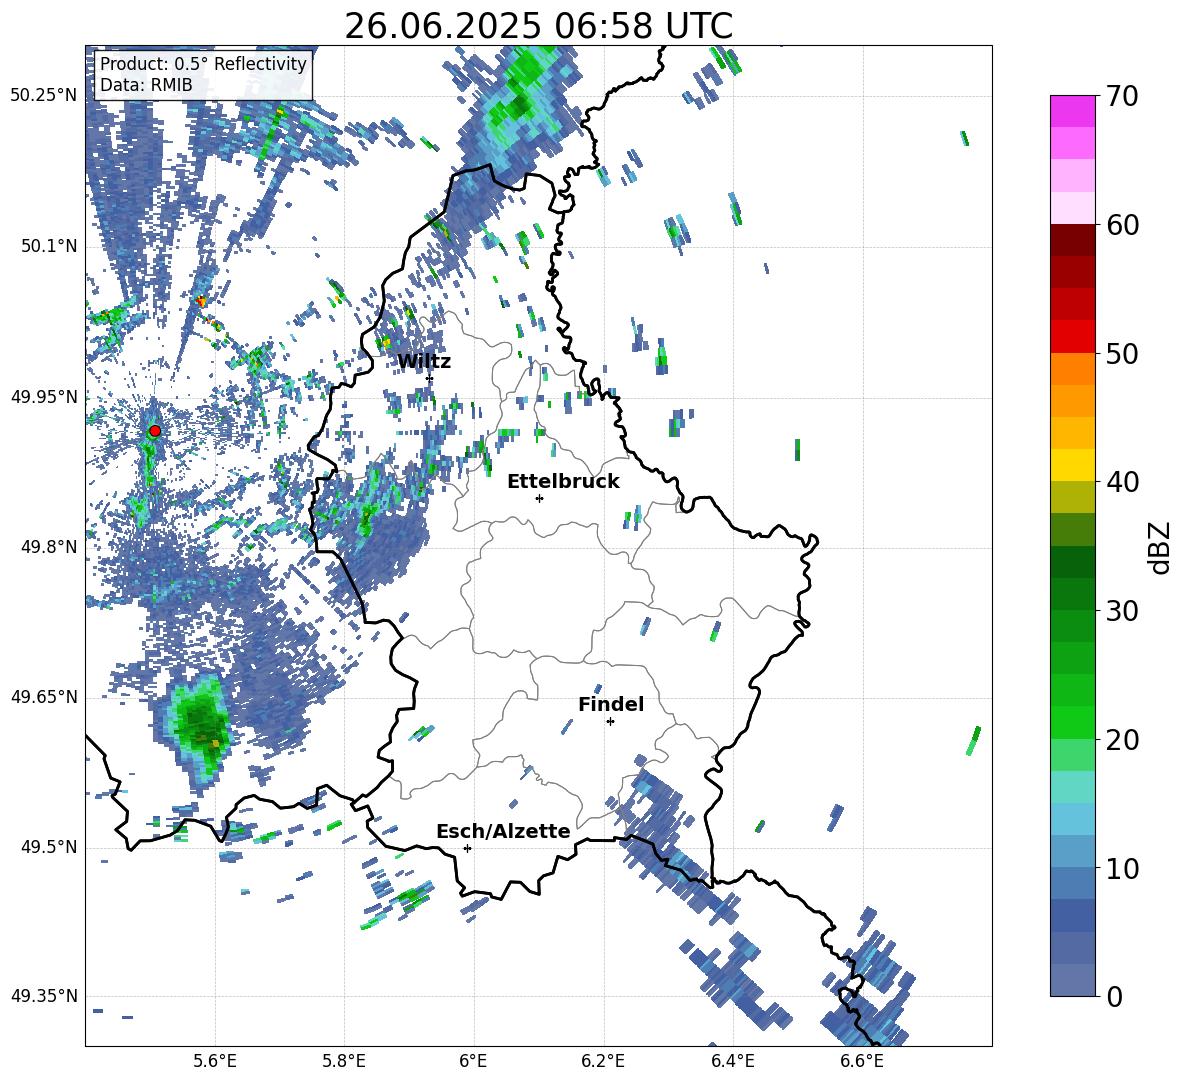Click the colorbar tick label 70
Viewport: 1184px width, 1081px height.
point(1123,96)
